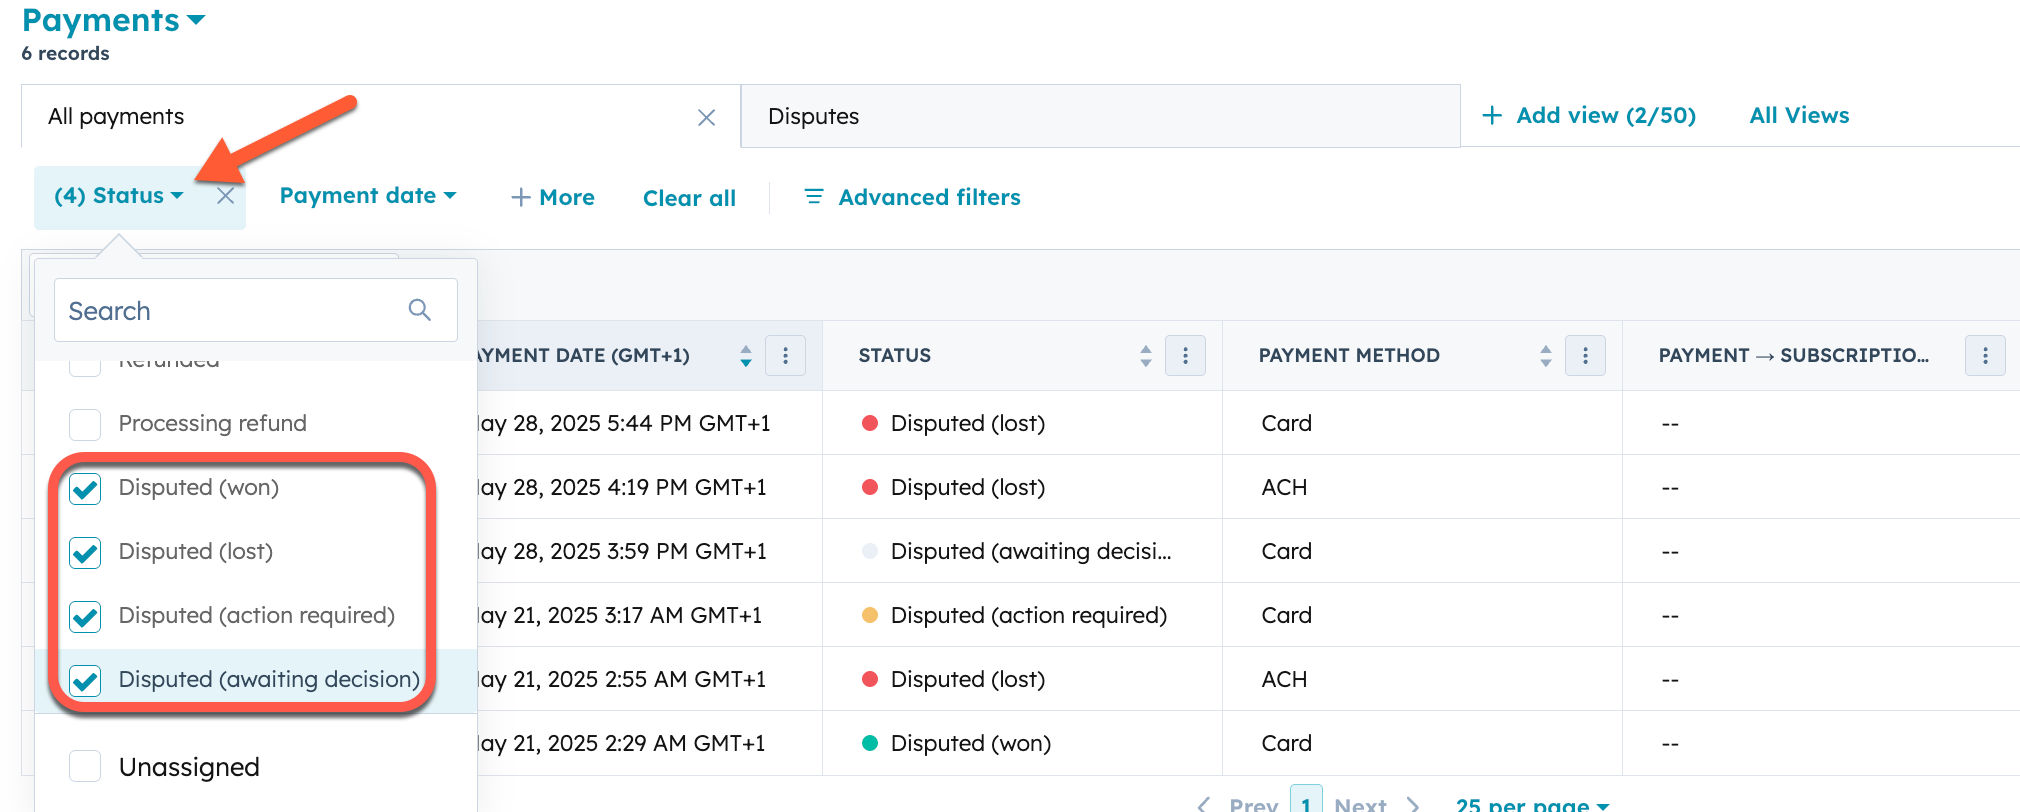The height and width of the screenshot is (812, 2020).
Task: Uncheck Disputed (action required) status
Action: 85,616
